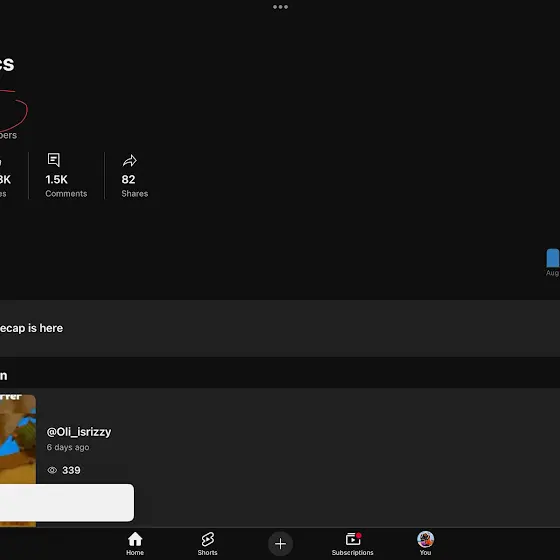Select the 339 view count
560x560 pixels.
[x=71, y=470]
